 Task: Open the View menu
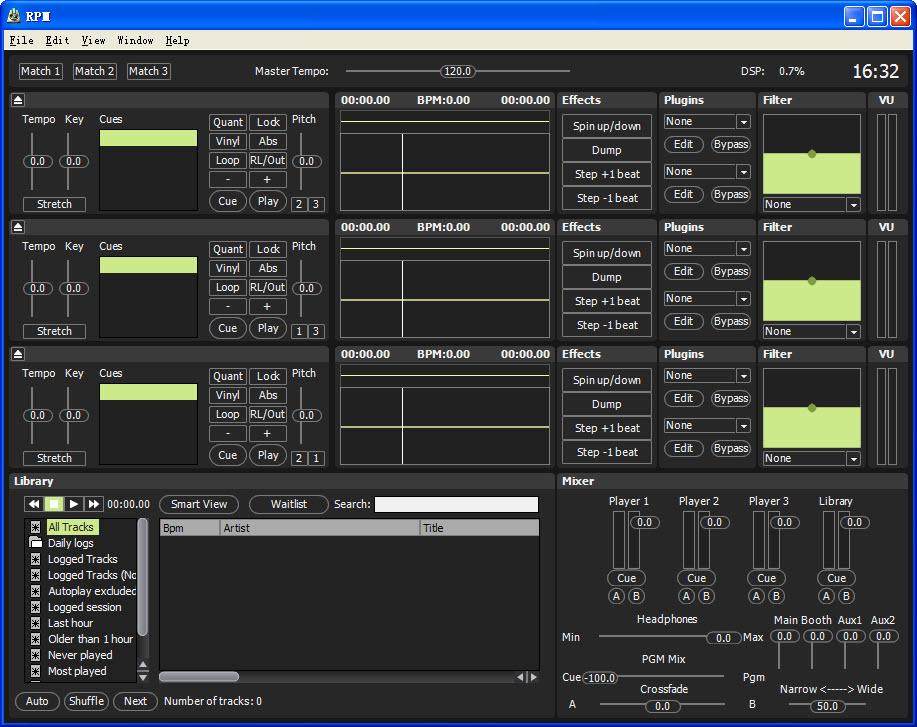pos(93,40)
